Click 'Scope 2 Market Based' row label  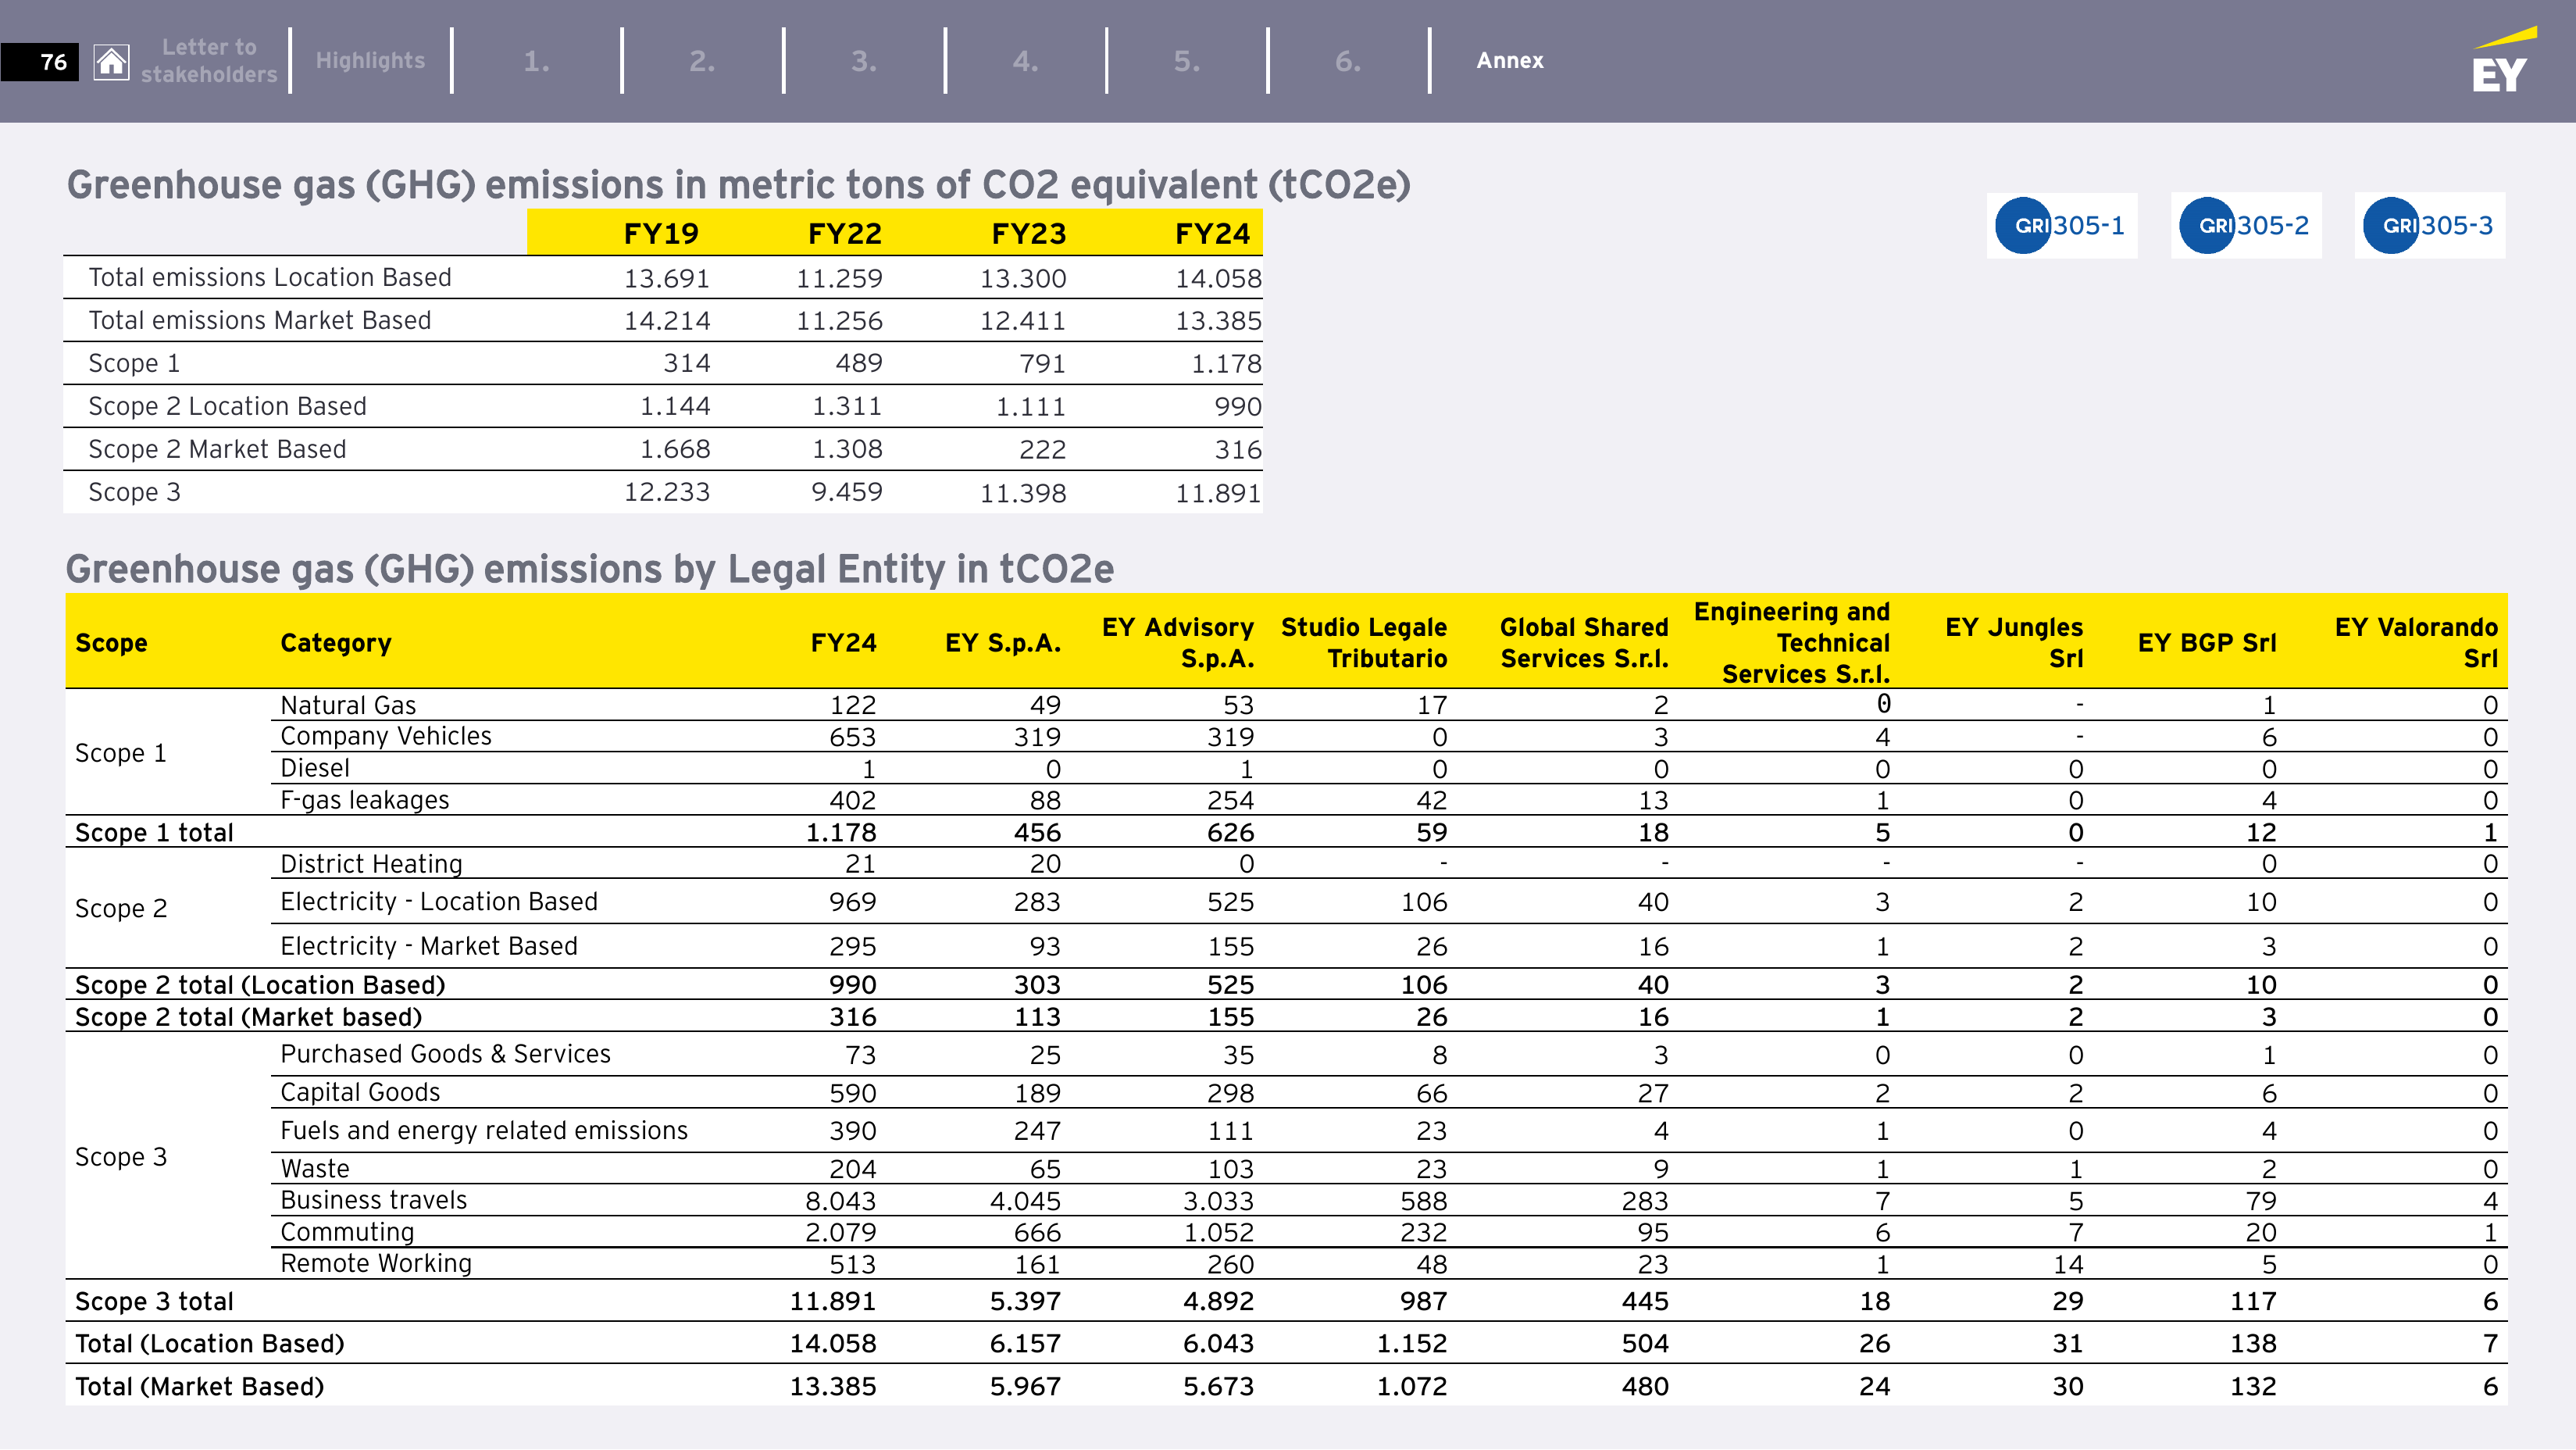tap(217, 450)
